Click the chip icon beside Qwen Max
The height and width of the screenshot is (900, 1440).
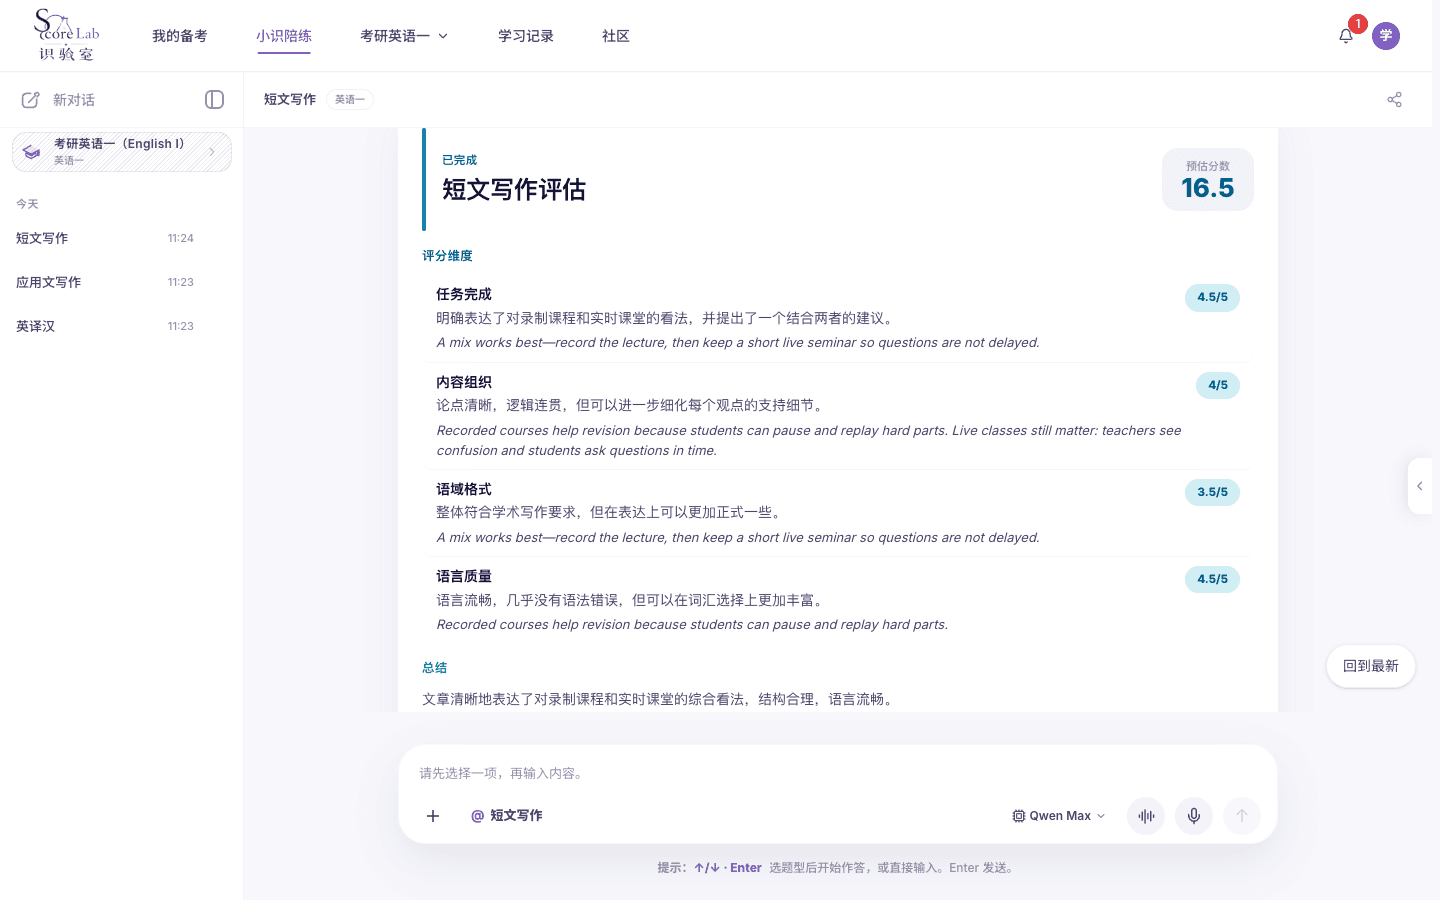[1019, 816]
